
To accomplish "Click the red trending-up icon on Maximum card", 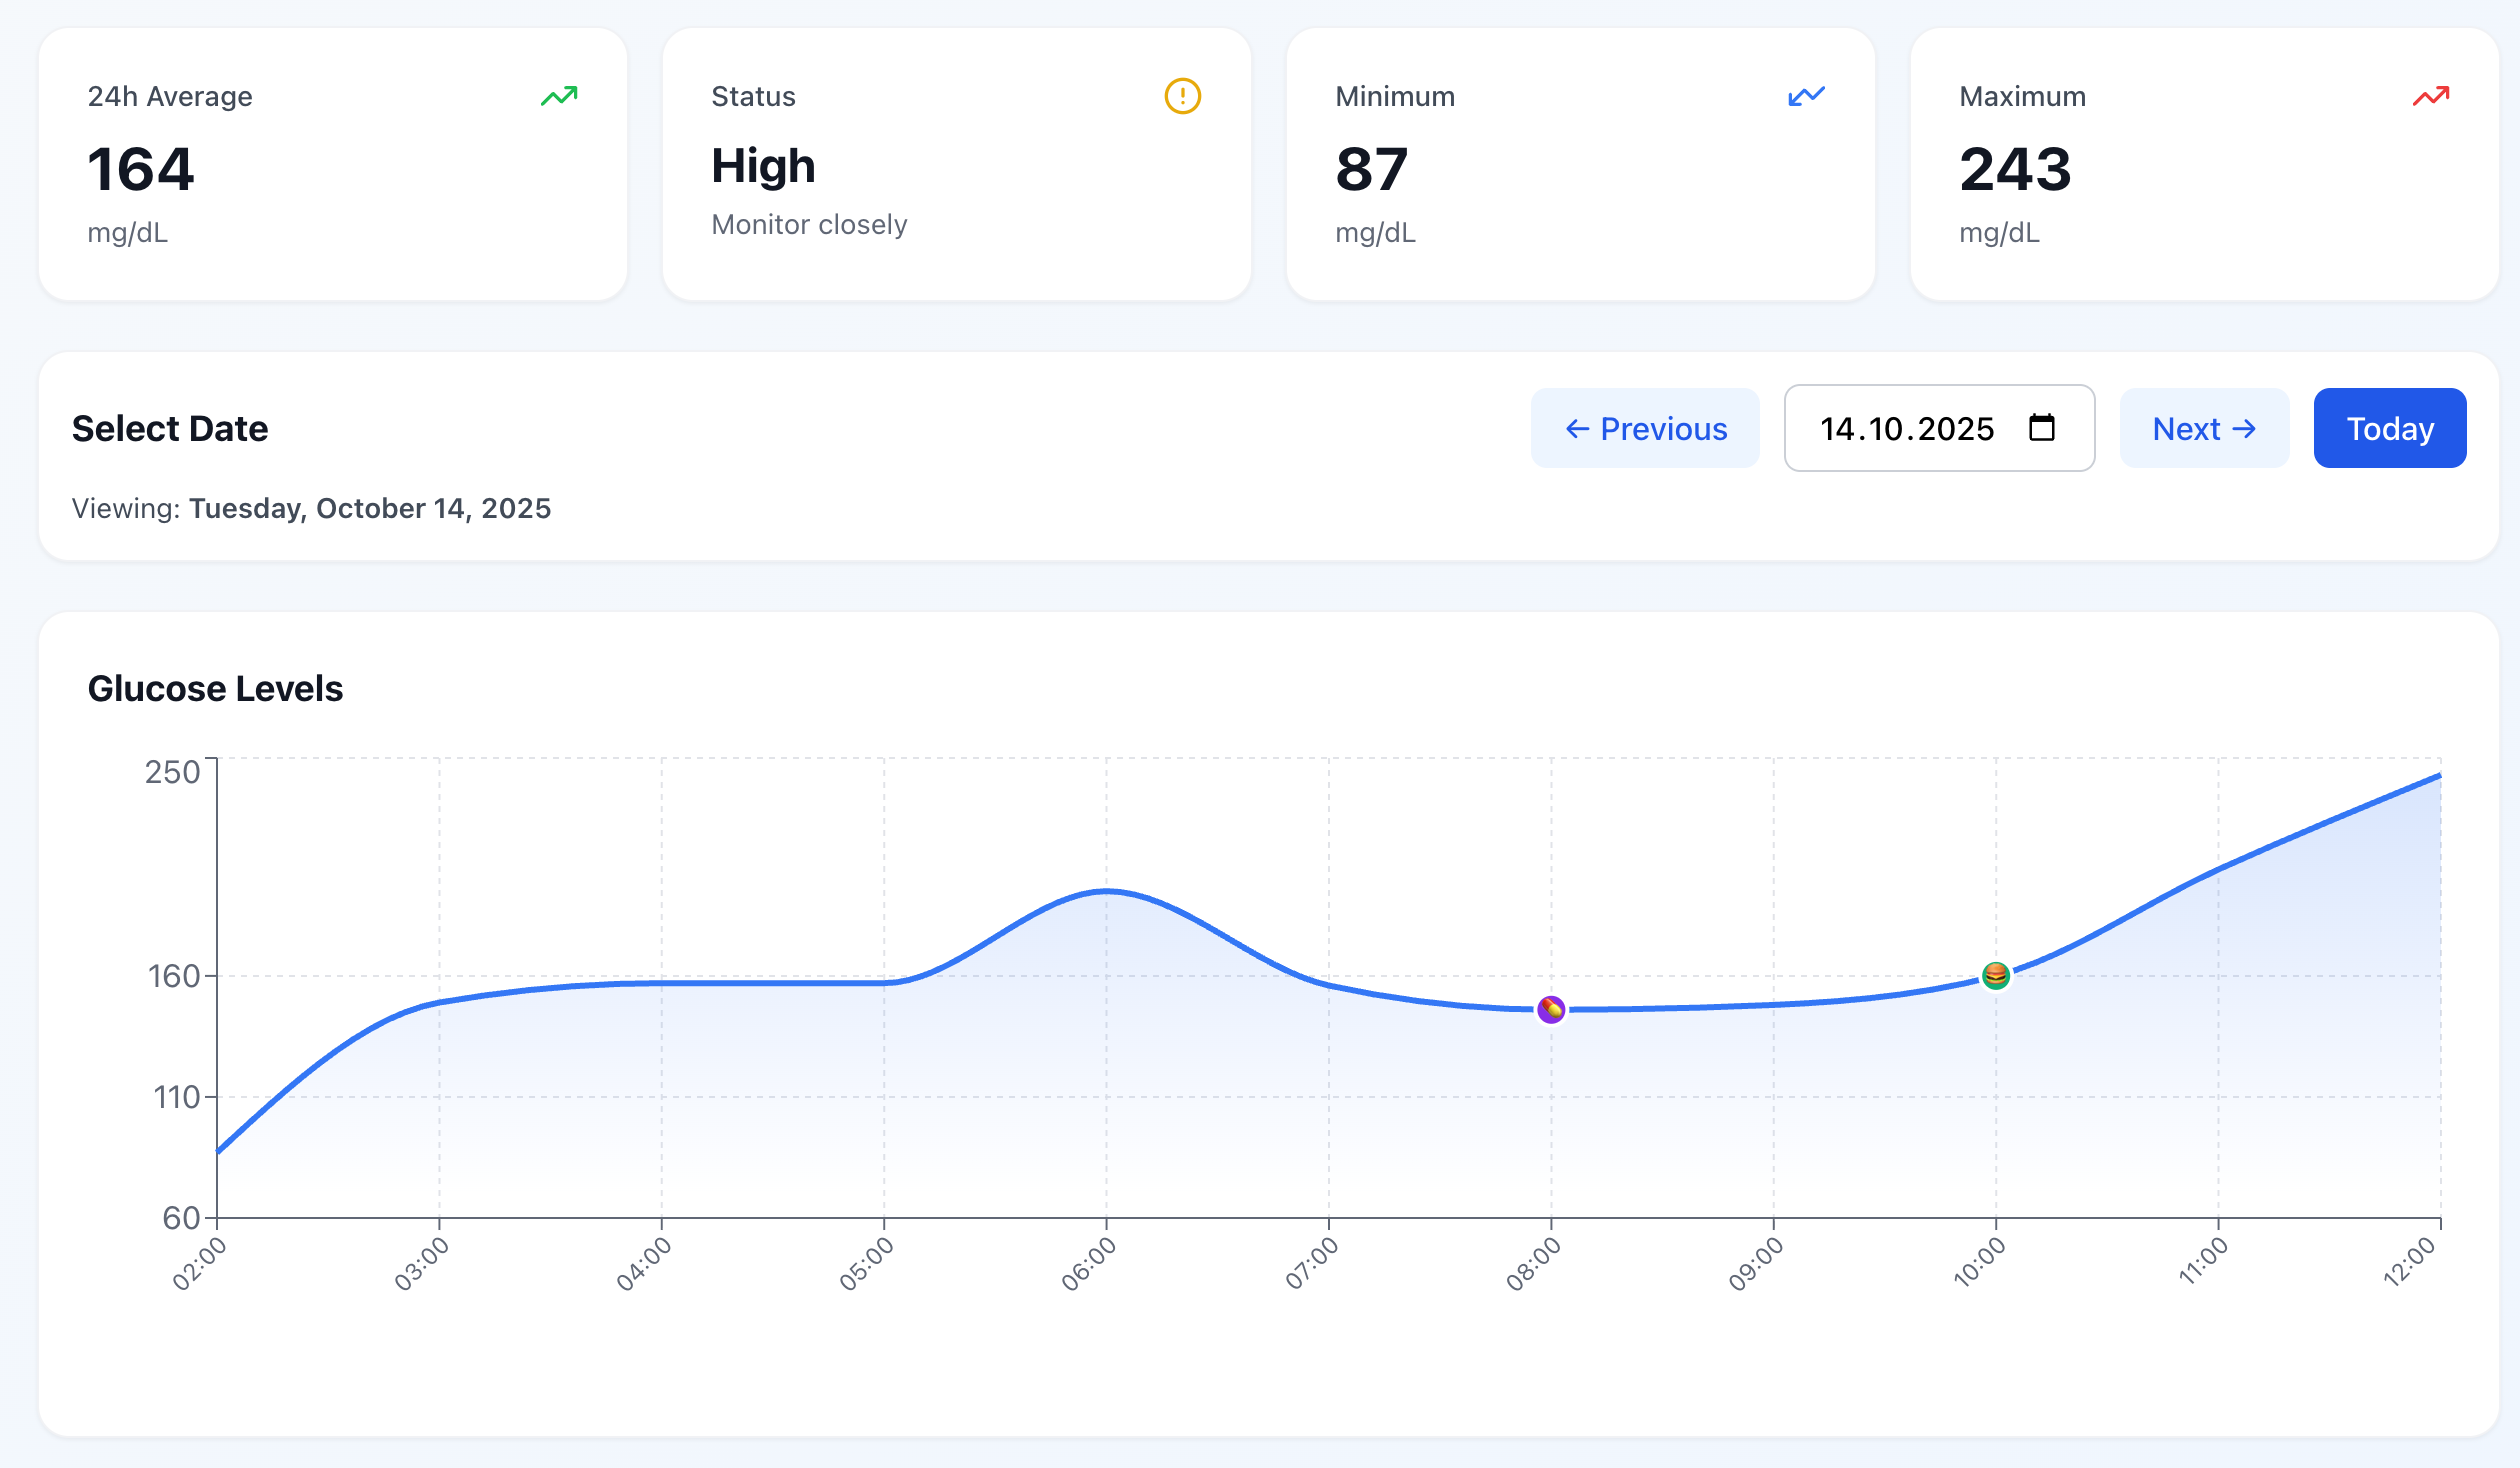I will 2430,96.
